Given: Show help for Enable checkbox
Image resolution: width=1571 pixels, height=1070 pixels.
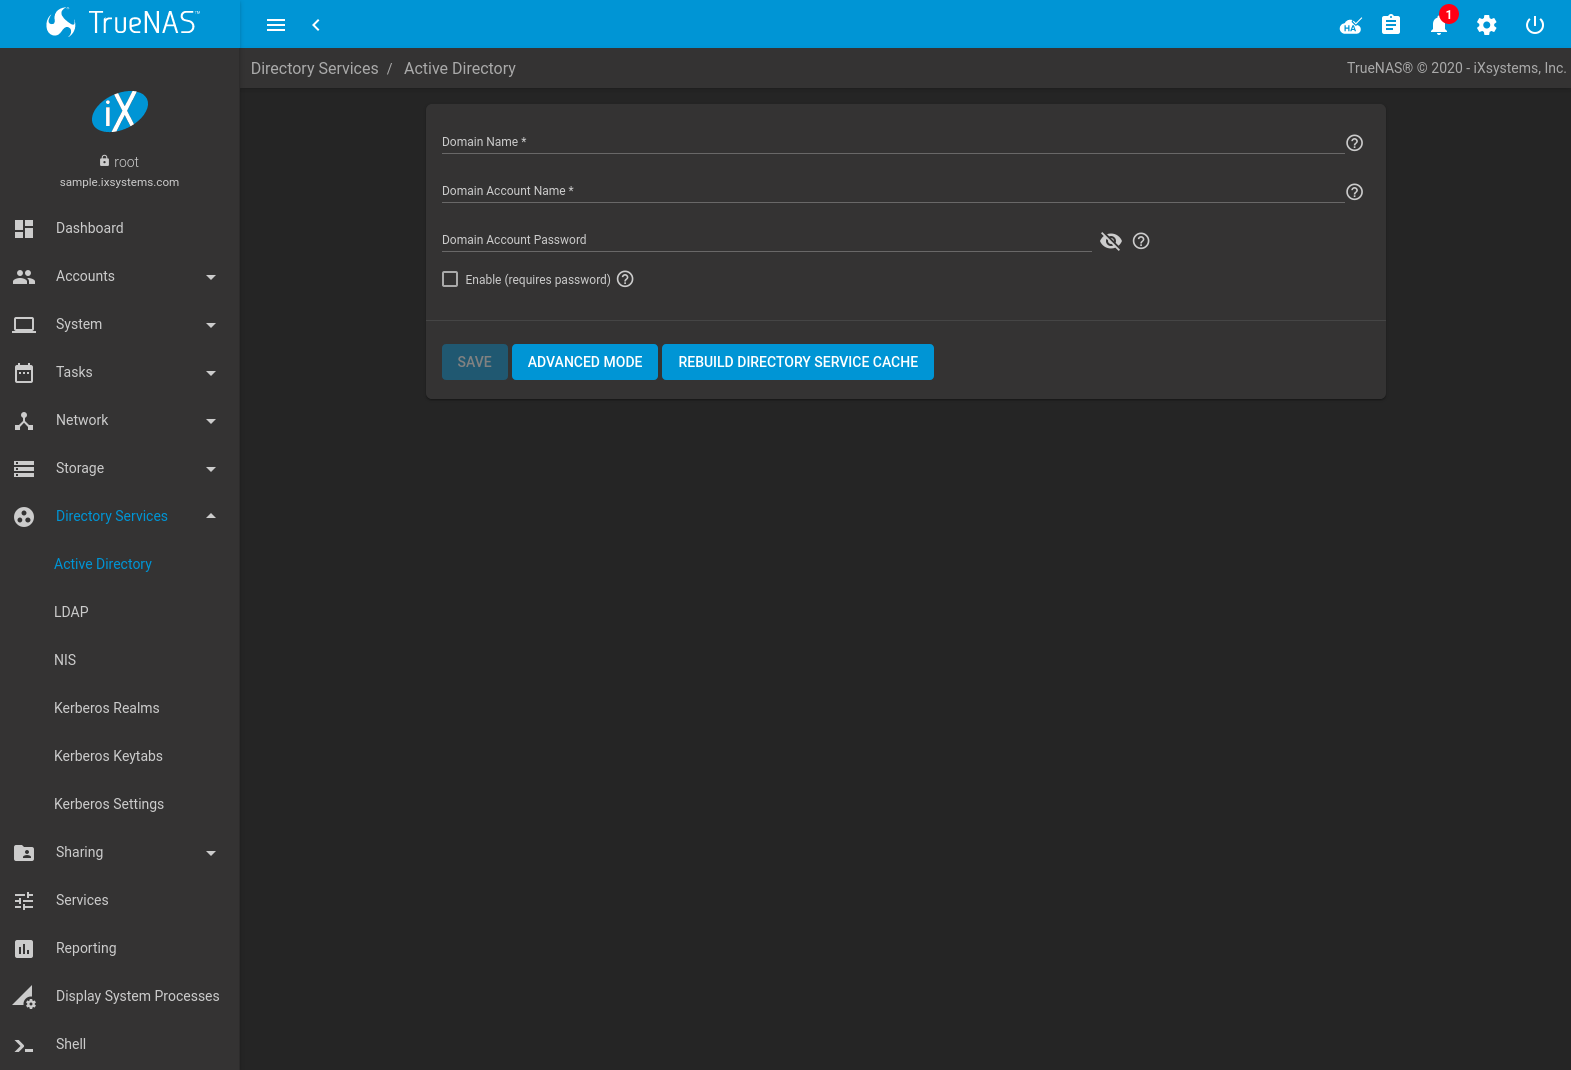Looking at the screenshot, I should [625, 279].
